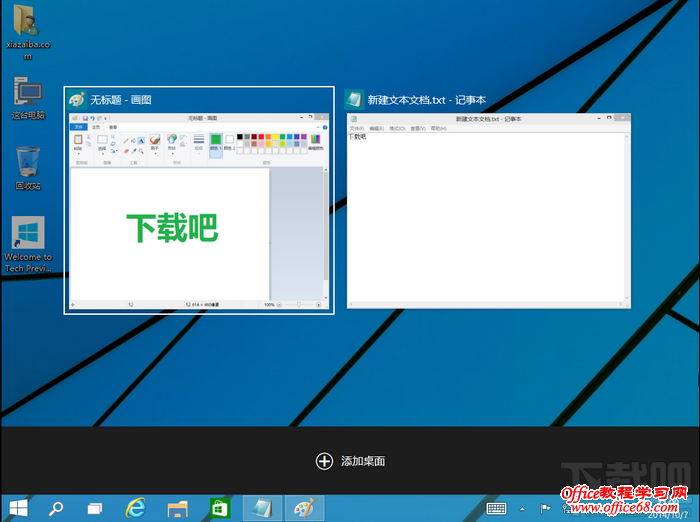Open the Brushes 刷子 tool in Paint

point(155,144)
